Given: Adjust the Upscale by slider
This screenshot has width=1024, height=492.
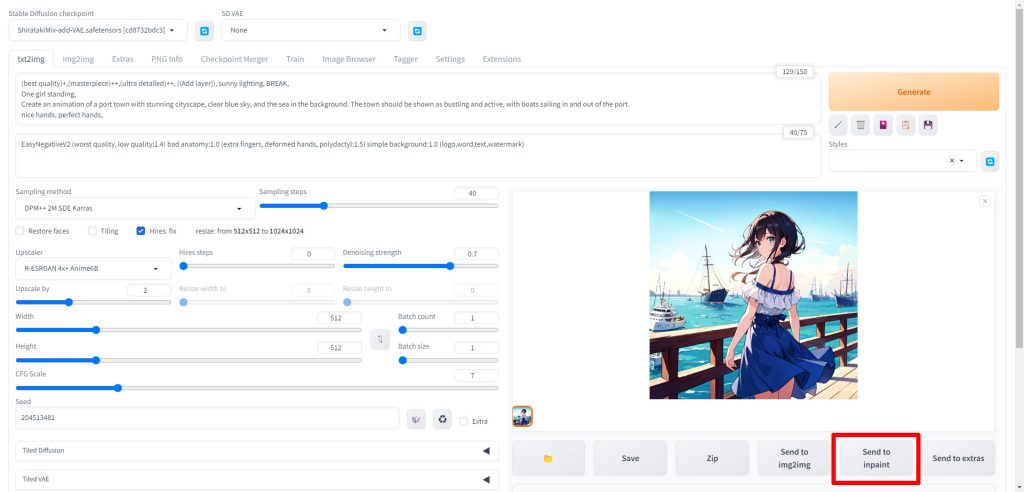Looking at the screenshot, I should 93,303.
